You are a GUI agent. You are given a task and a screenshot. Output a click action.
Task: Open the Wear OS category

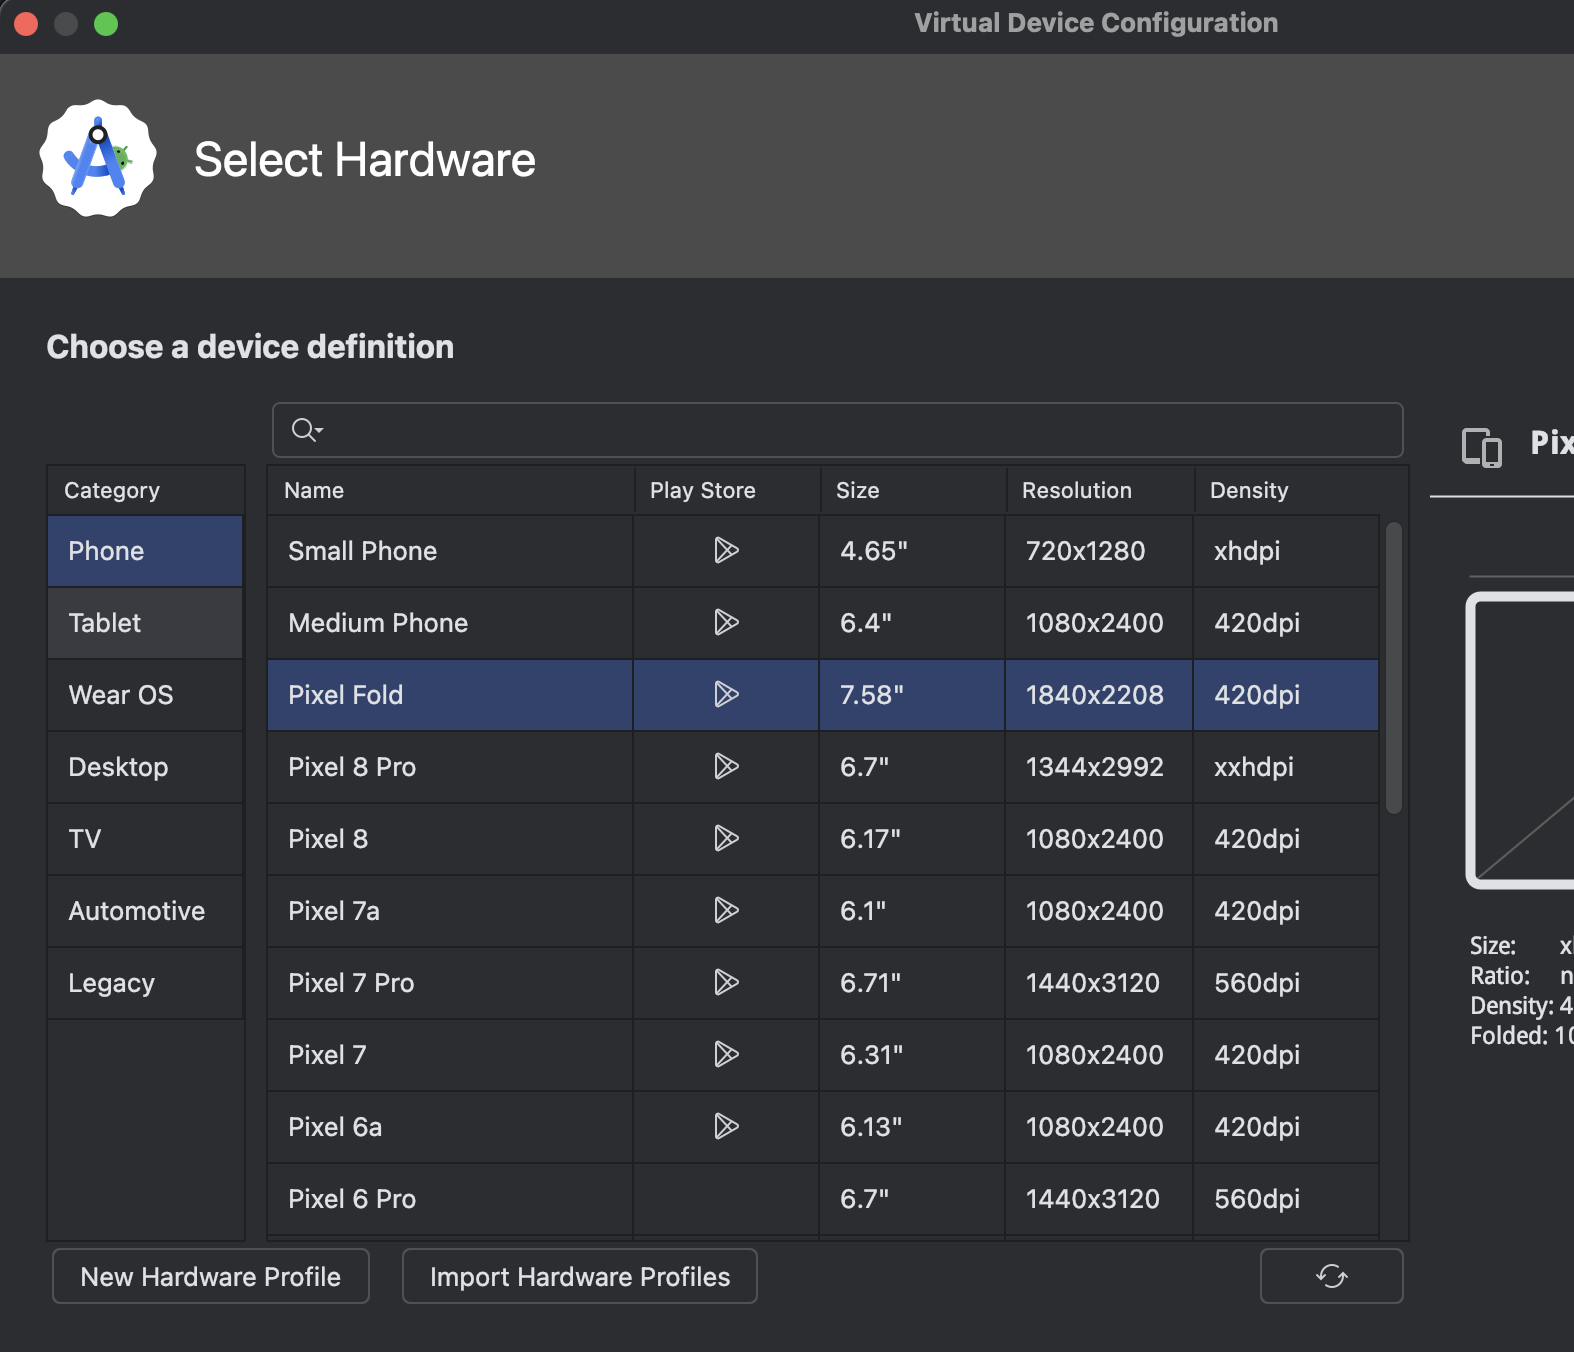pyautogui.click(x=145, y=695)
